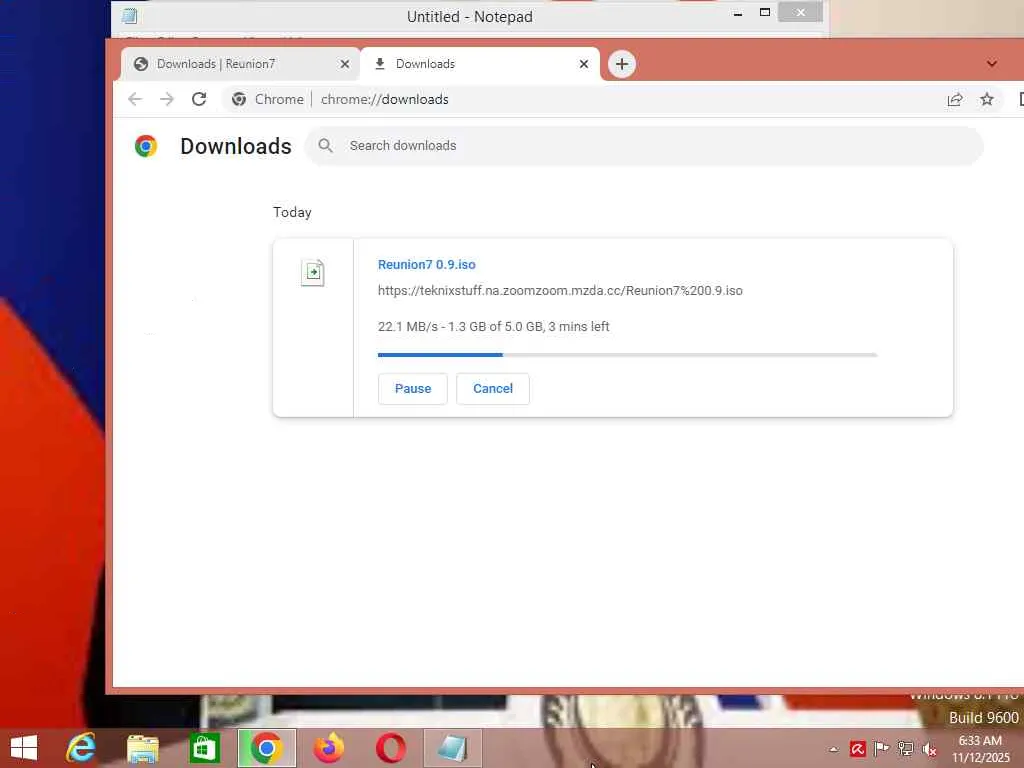
Task: Launch Internet Explorer from the taskbar
Action: pyautogui.click(x=81, y=748)
